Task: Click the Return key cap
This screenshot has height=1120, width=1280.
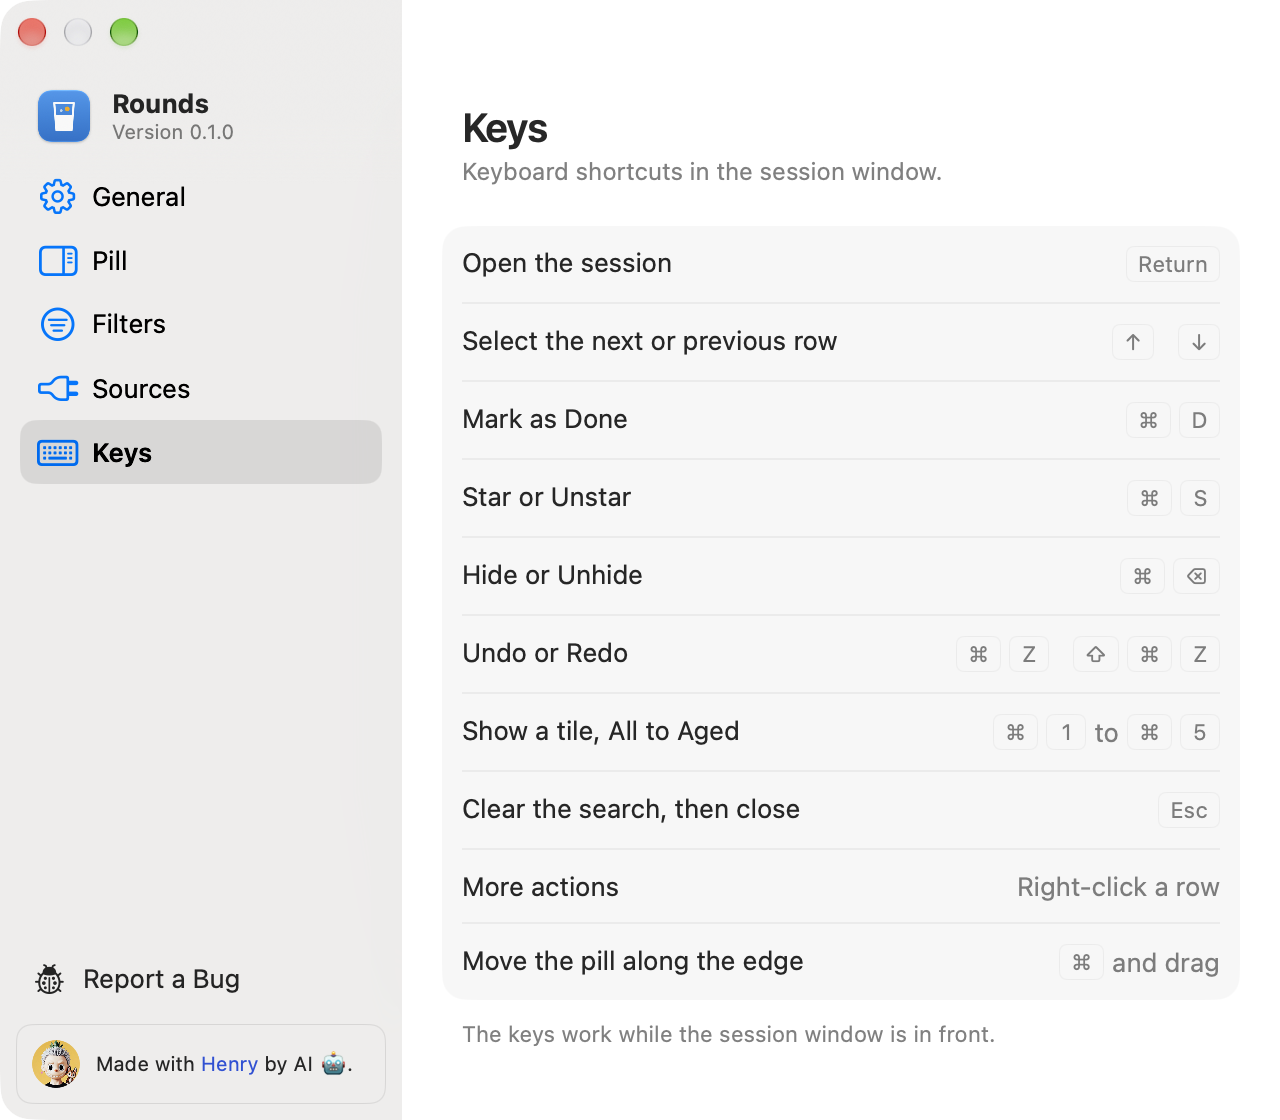Action: 1173,264
